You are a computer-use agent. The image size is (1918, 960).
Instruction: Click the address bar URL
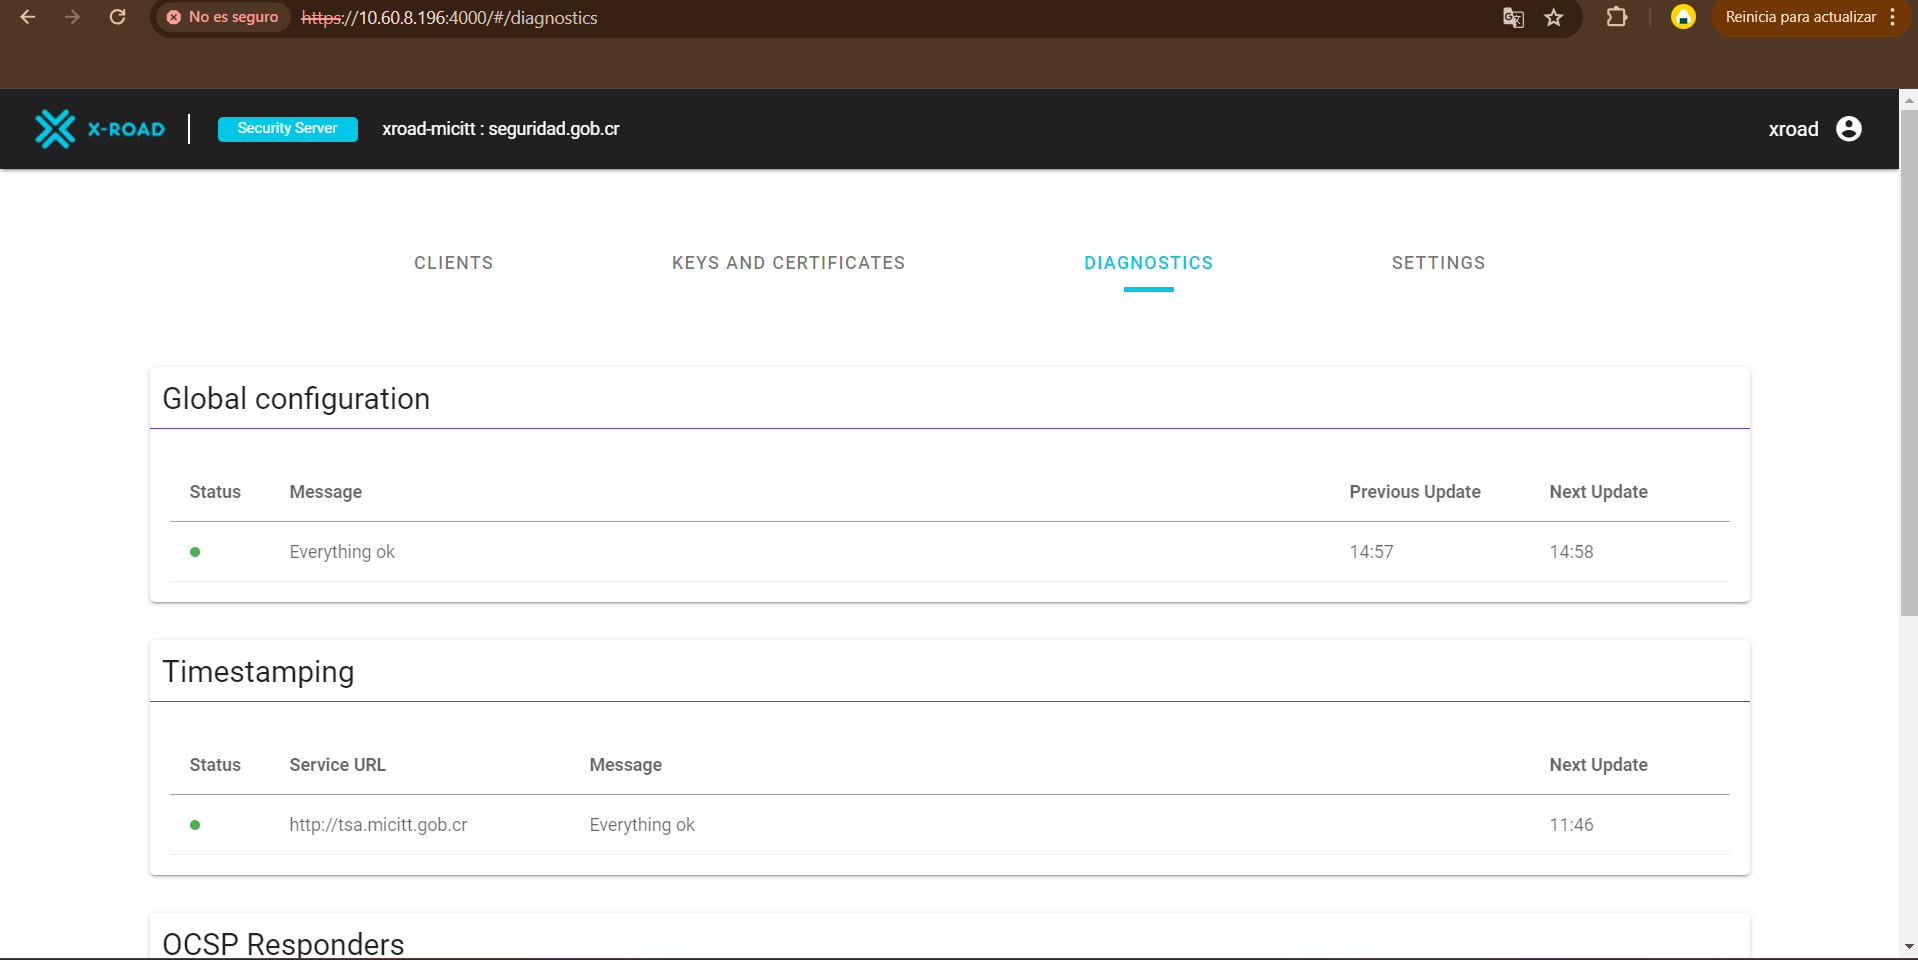click(450, 18)
